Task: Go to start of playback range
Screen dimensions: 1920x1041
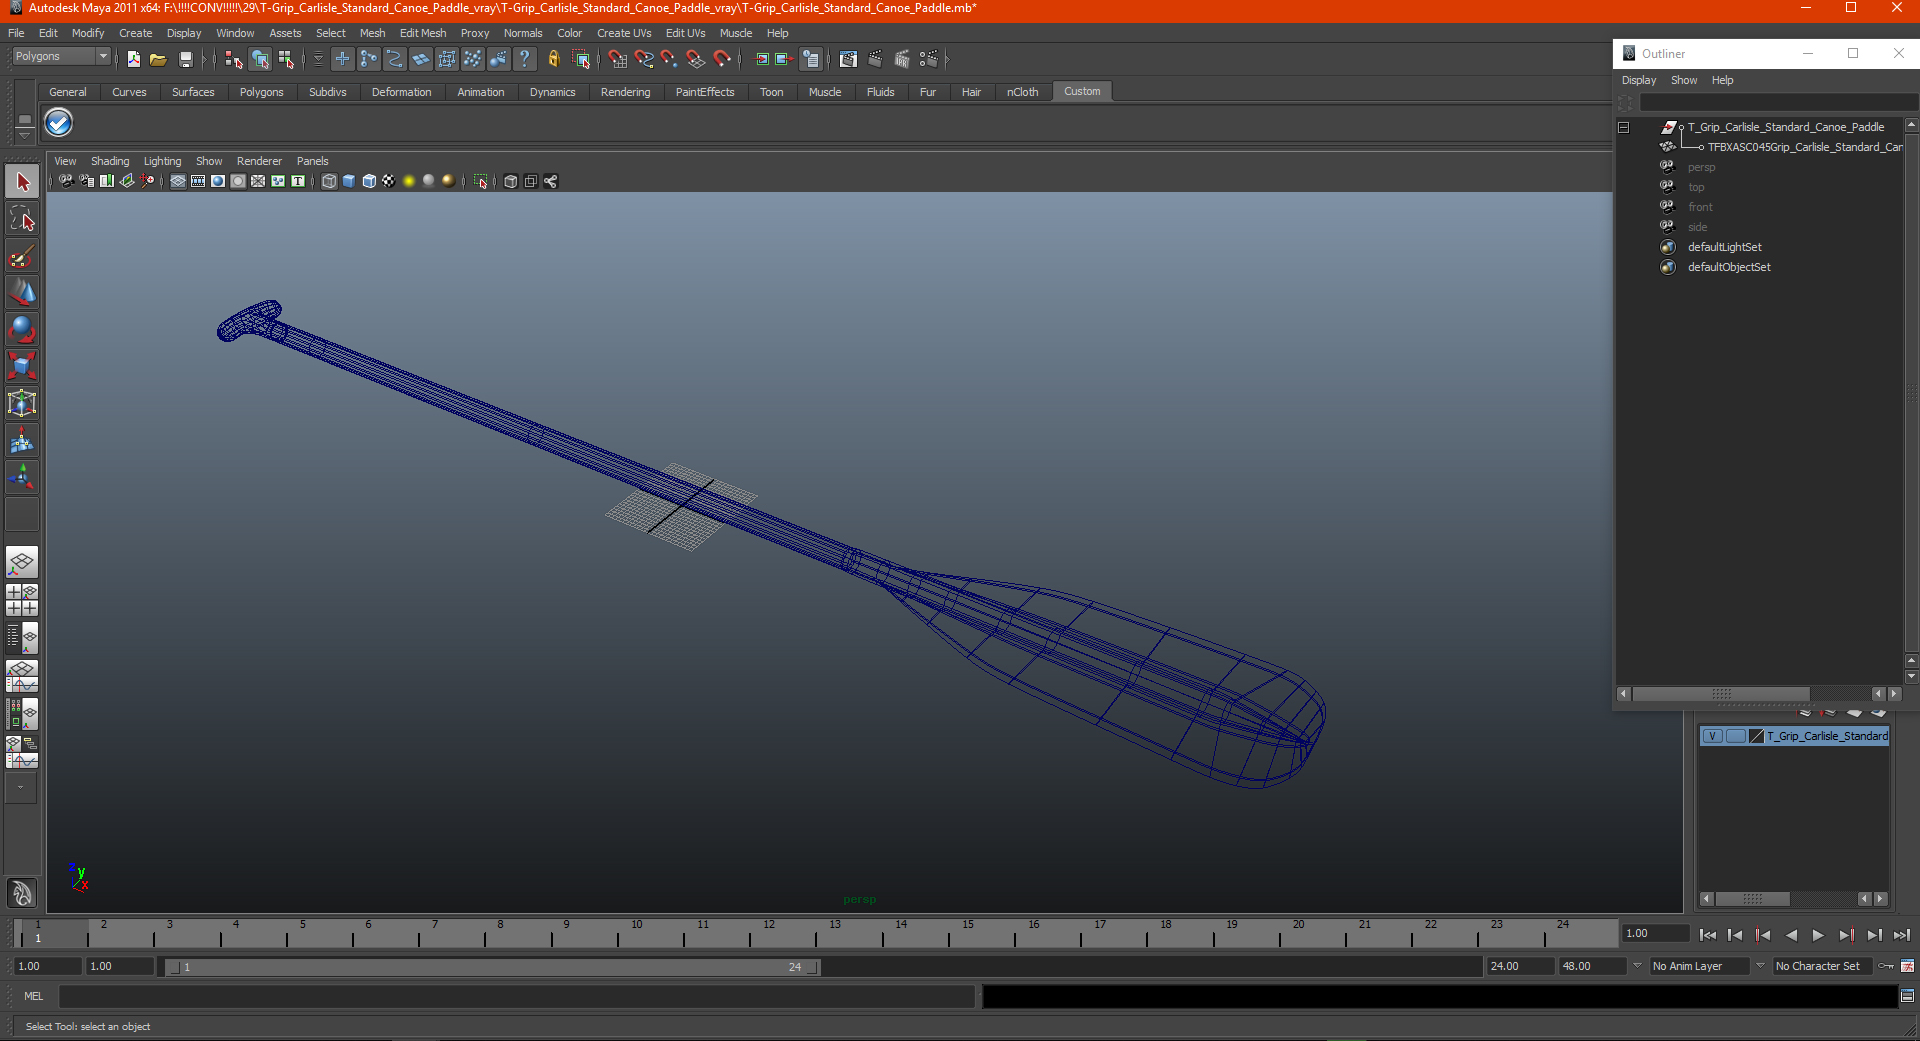Action: [1707, 935]
